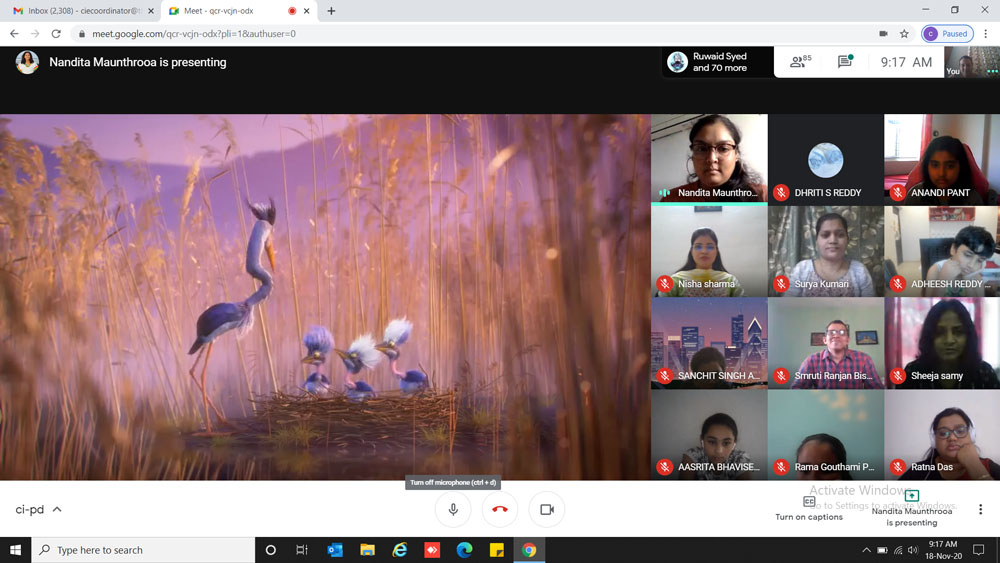Click the site lock icon

[x=82, y=34]
